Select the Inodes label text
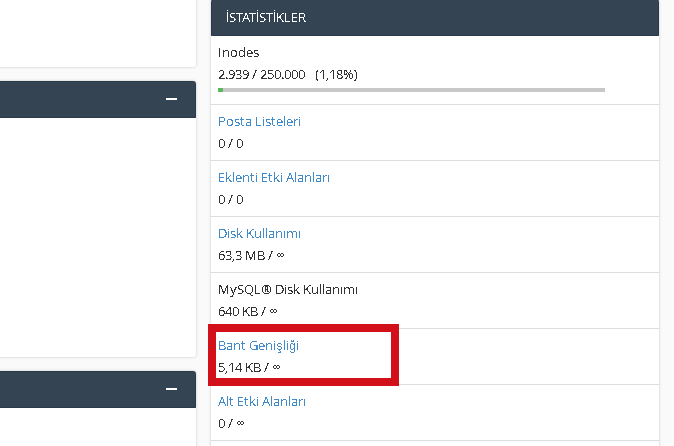 pos(239,52)
